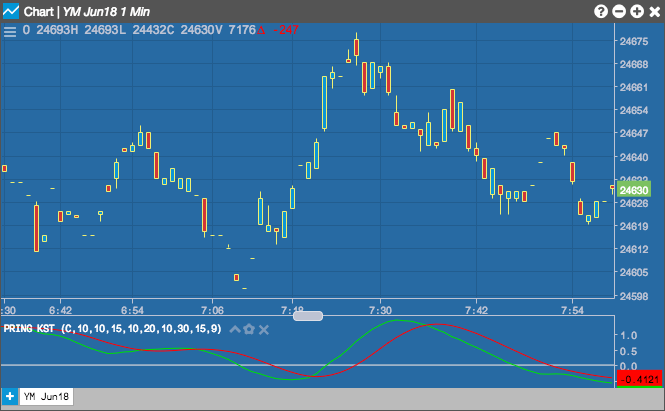
Task: Click the volume value V 7176
Action: (236, 30)
